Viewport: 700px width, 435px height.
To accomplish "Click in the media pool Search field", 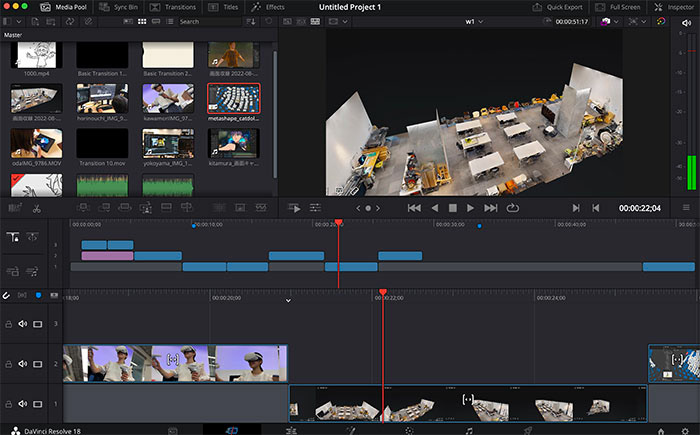I will coord(208,21).
